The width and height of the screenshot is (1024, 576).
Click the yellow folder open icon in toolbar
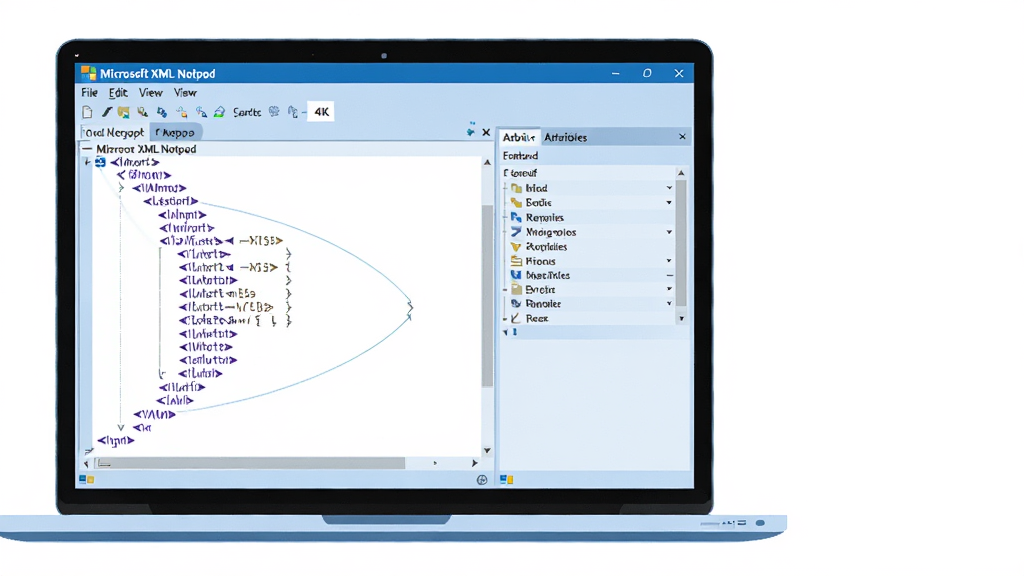click(123, 112)
